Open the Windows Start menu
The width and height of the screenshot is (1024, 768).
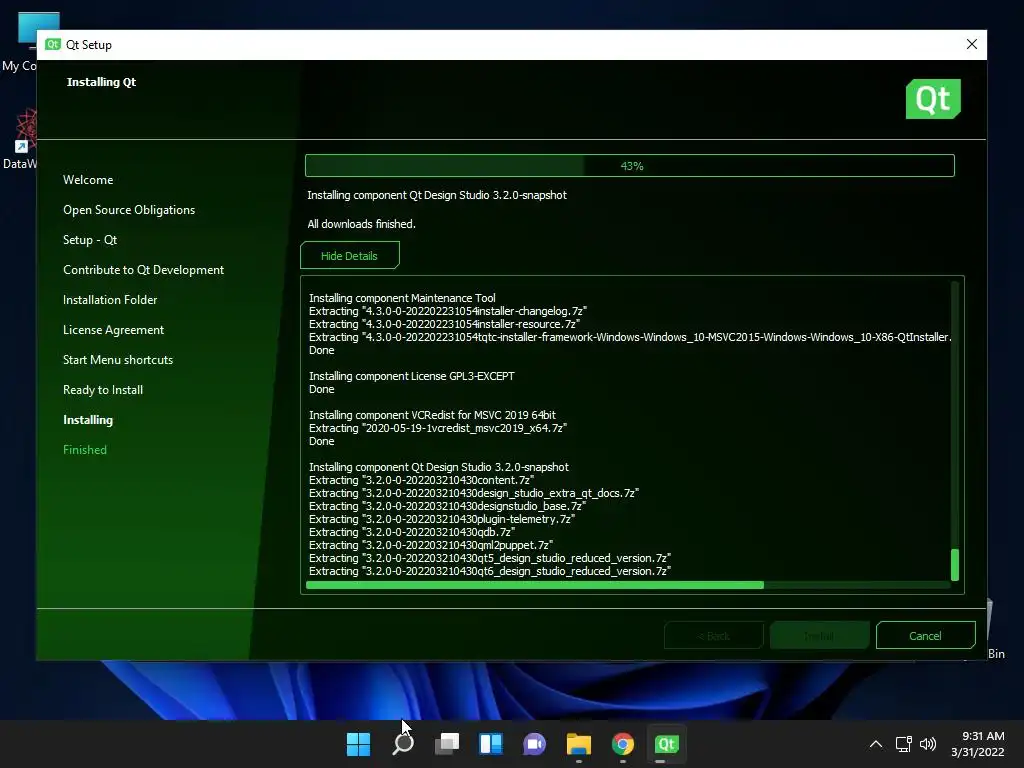point(358,744)
